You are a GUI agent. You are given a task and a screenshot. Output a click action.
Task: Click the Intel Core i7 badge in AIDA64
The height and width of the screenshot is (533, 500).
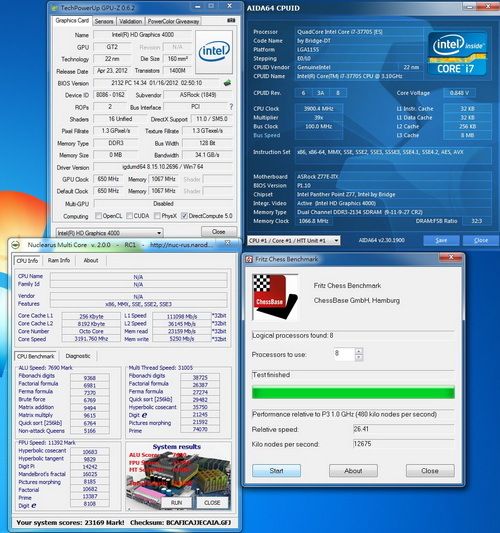(457, 54)
